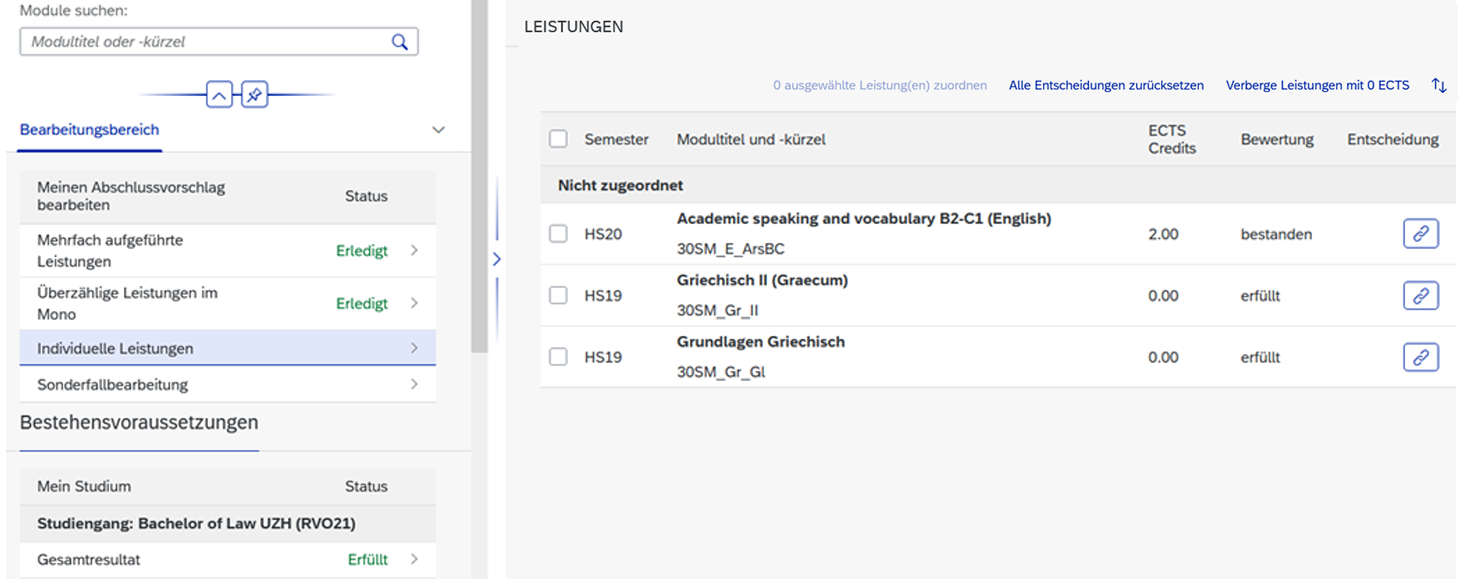Expand the Gesamtresultat row arrow

pos(414,560)
